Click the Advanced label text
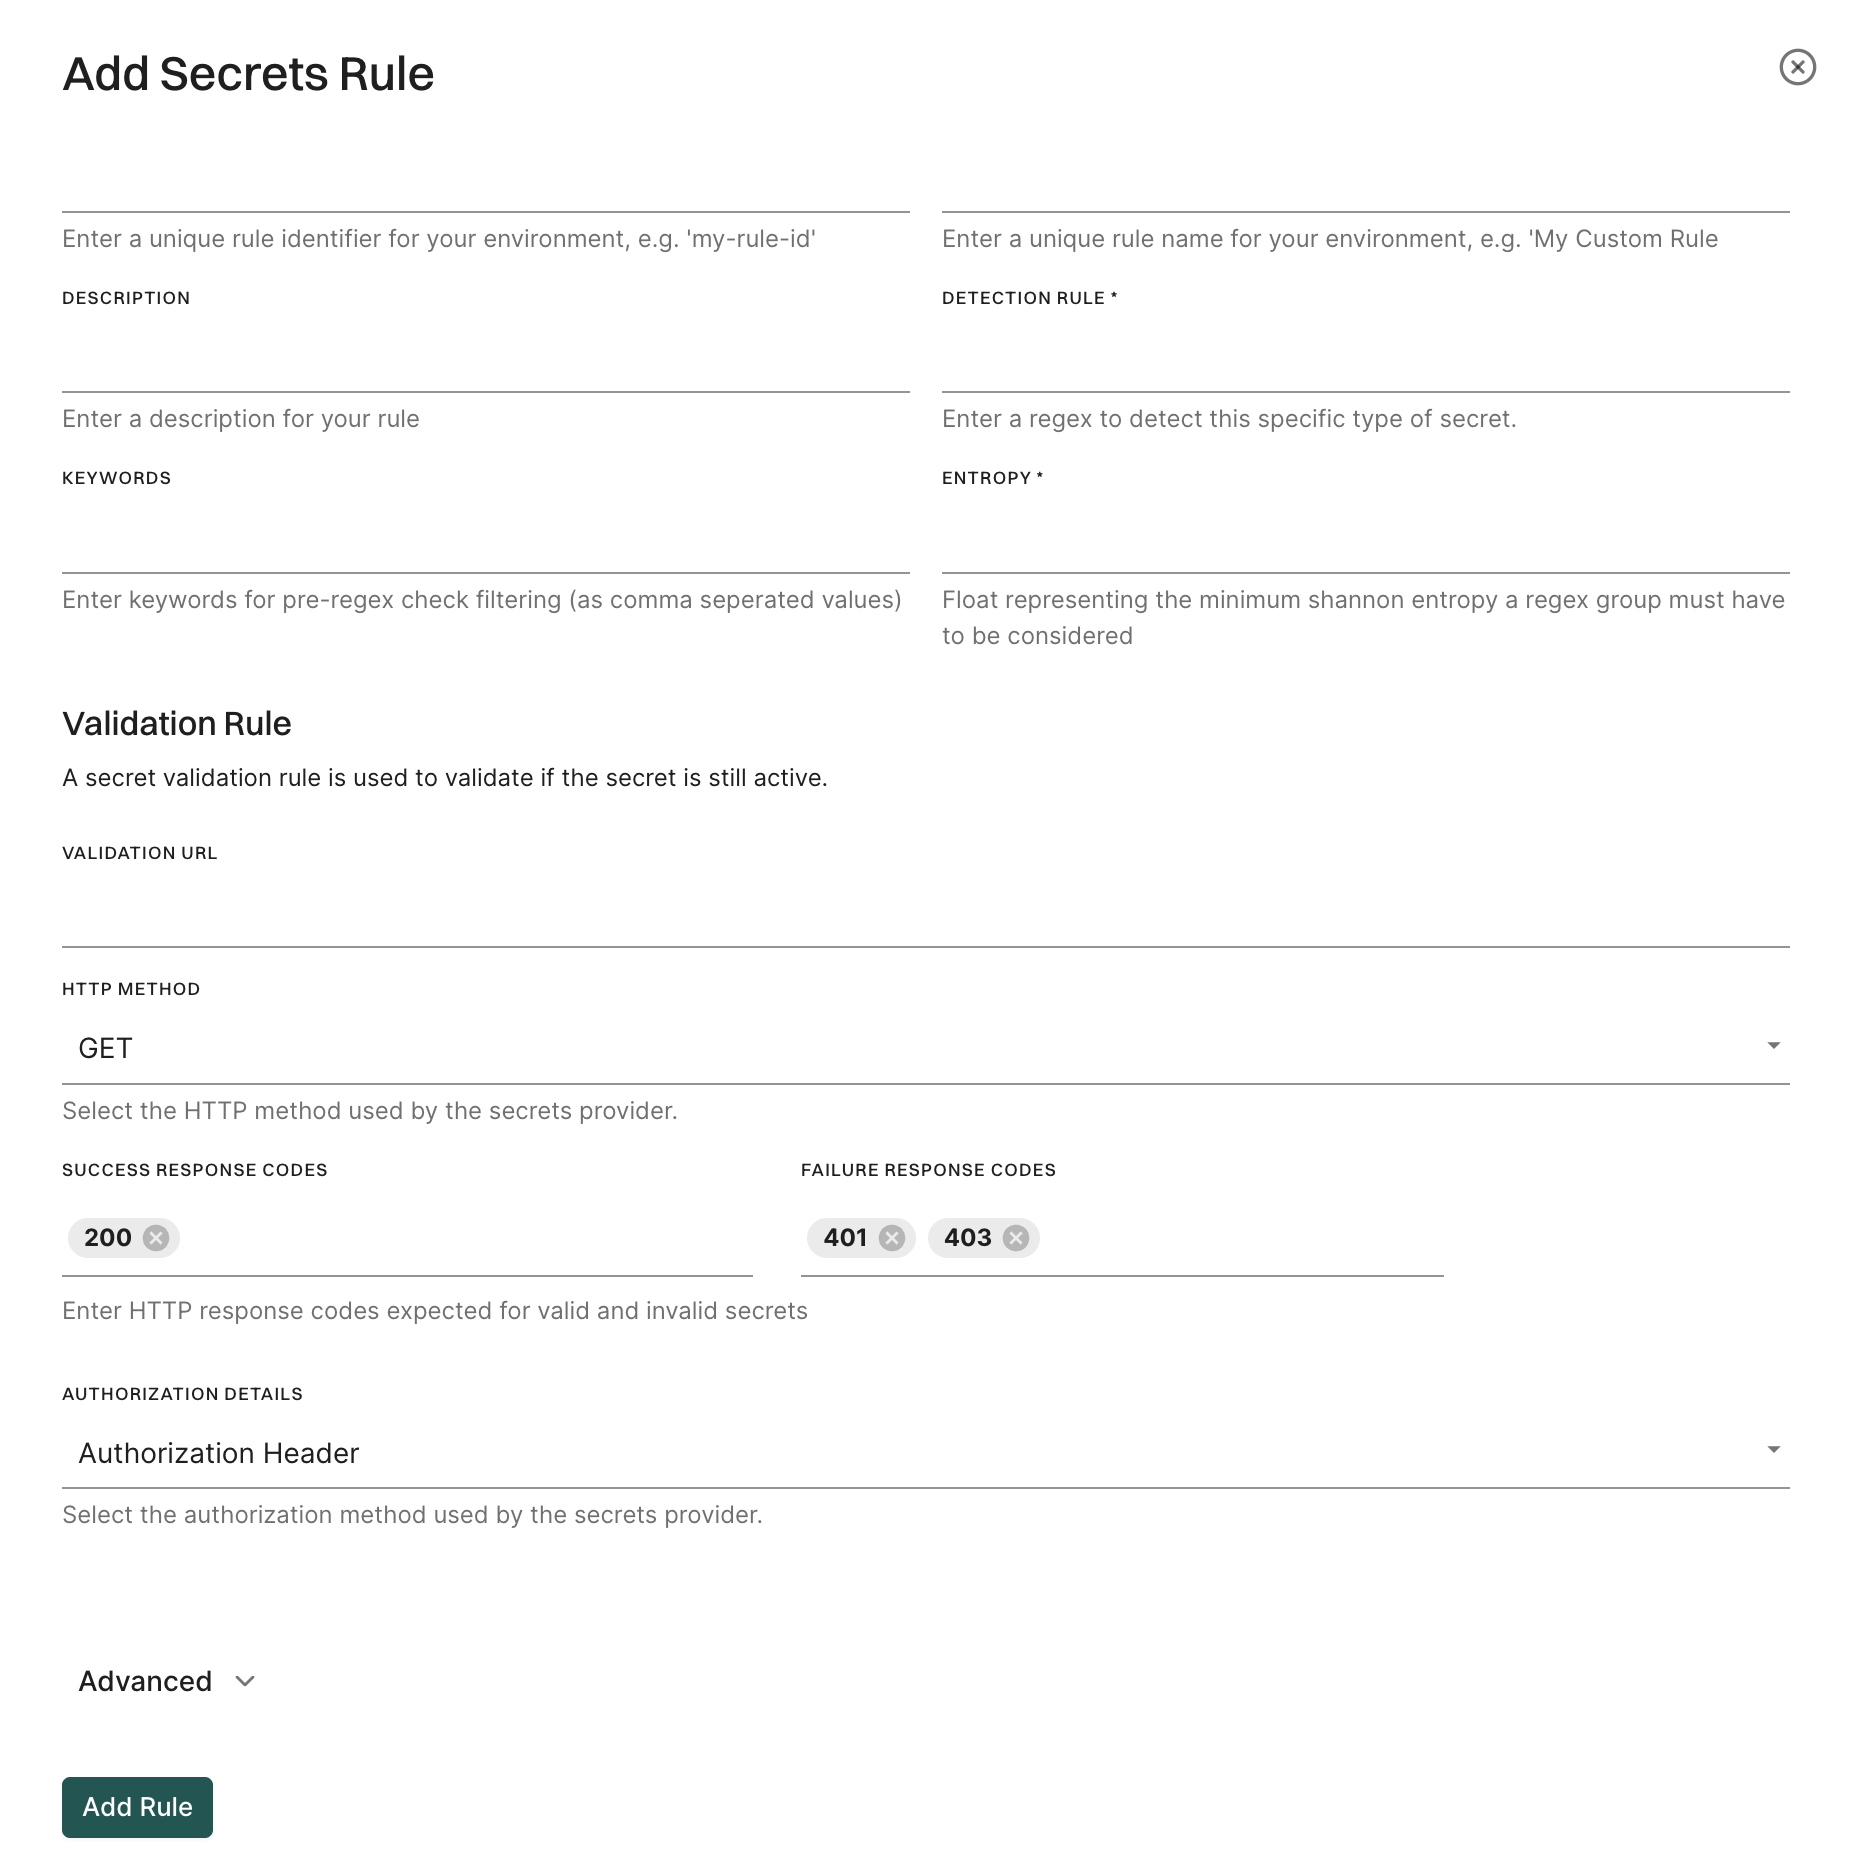Screen dimensions: 1874x1876 click(145, 1682)
